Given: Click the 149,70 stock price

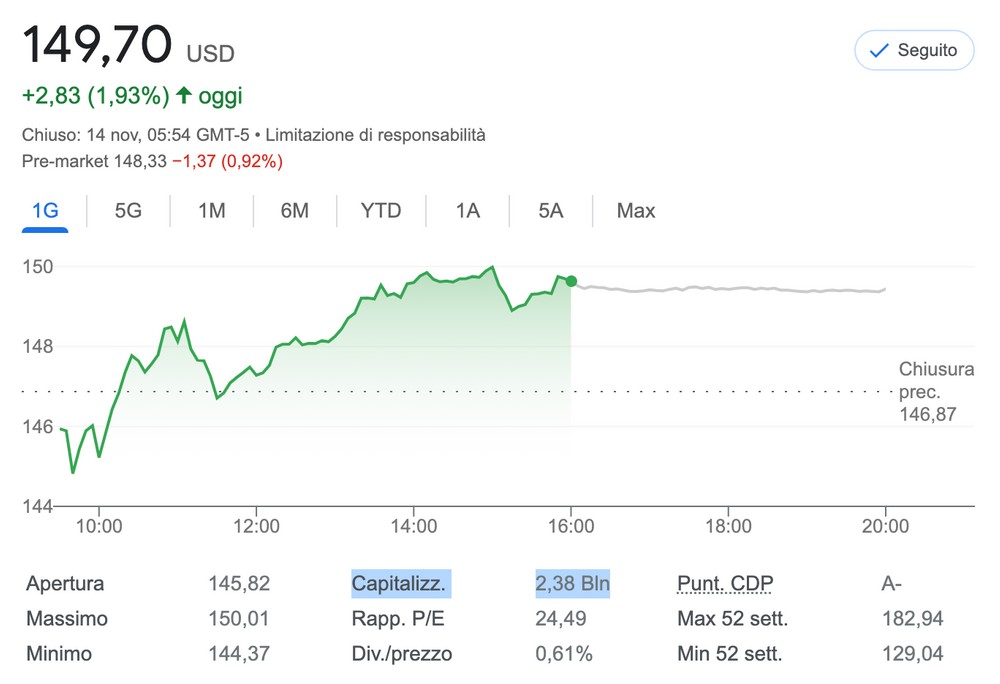Looking at the screenshot, I should (x=97, y=45).
